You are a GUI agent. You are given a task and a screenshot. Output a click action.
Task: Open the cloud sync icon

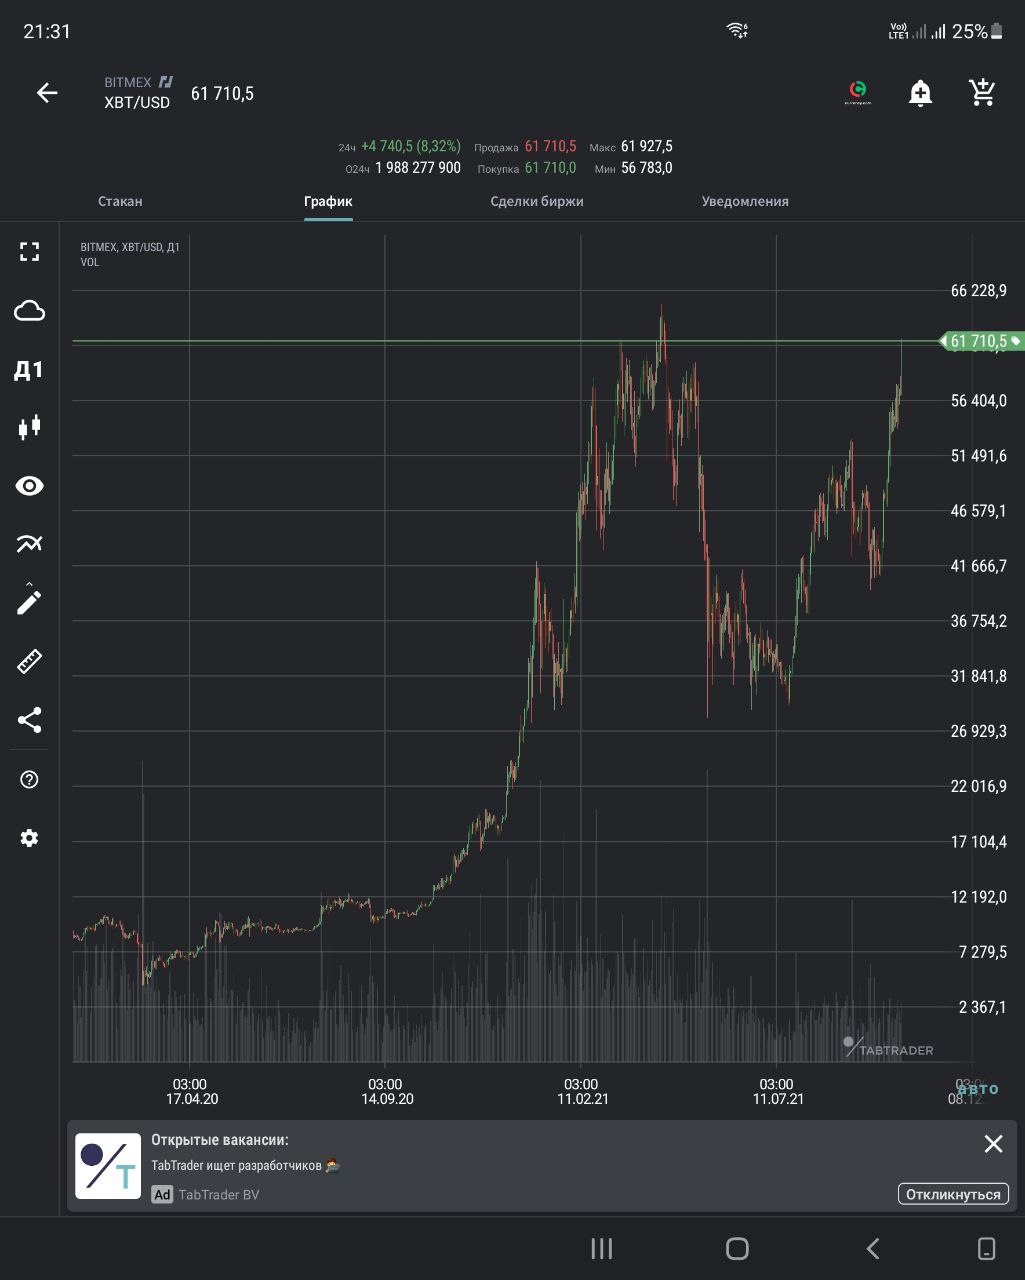tap(29, 311)
